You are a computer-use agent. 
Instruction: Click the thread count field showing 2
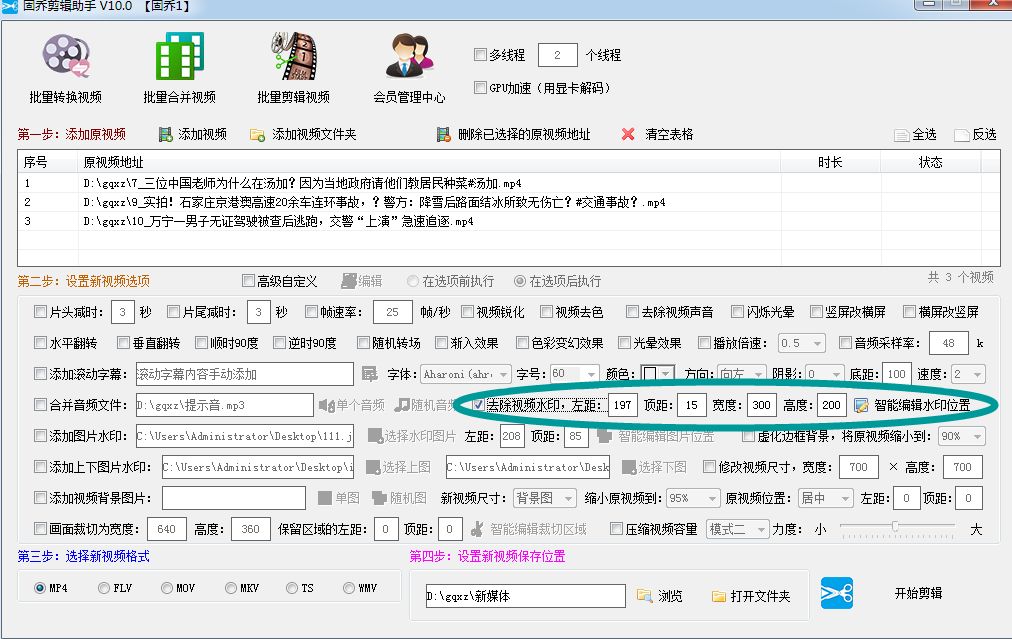point(558,55)
